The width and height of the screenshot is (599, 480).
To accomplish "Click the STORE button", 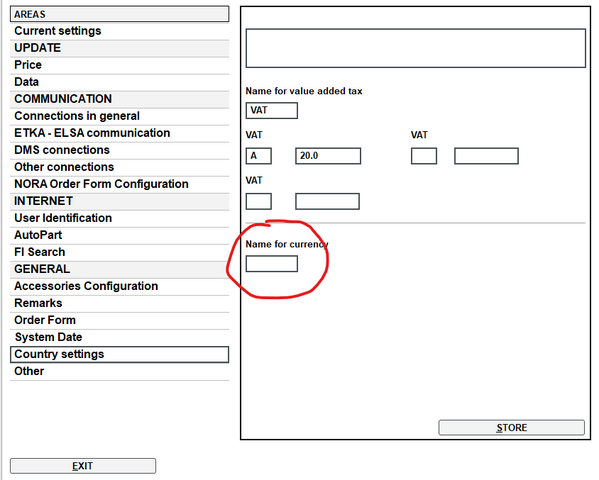I will (512, 428).
